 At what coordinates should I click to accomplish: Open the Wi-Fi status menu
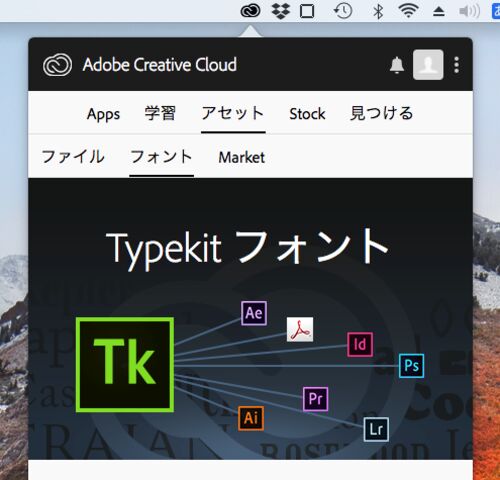click(409, 11)
